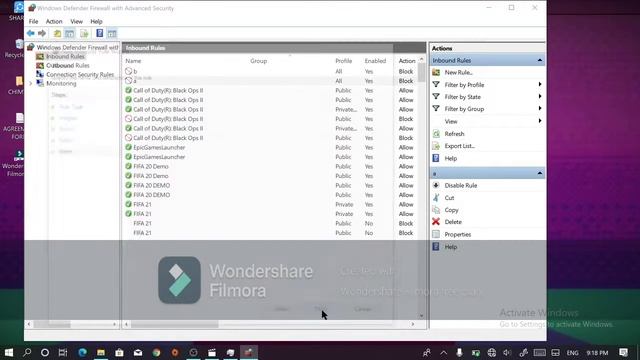Click Delete in Actions pane
Screen dimensions: 640x360
(x=453, y=222)
